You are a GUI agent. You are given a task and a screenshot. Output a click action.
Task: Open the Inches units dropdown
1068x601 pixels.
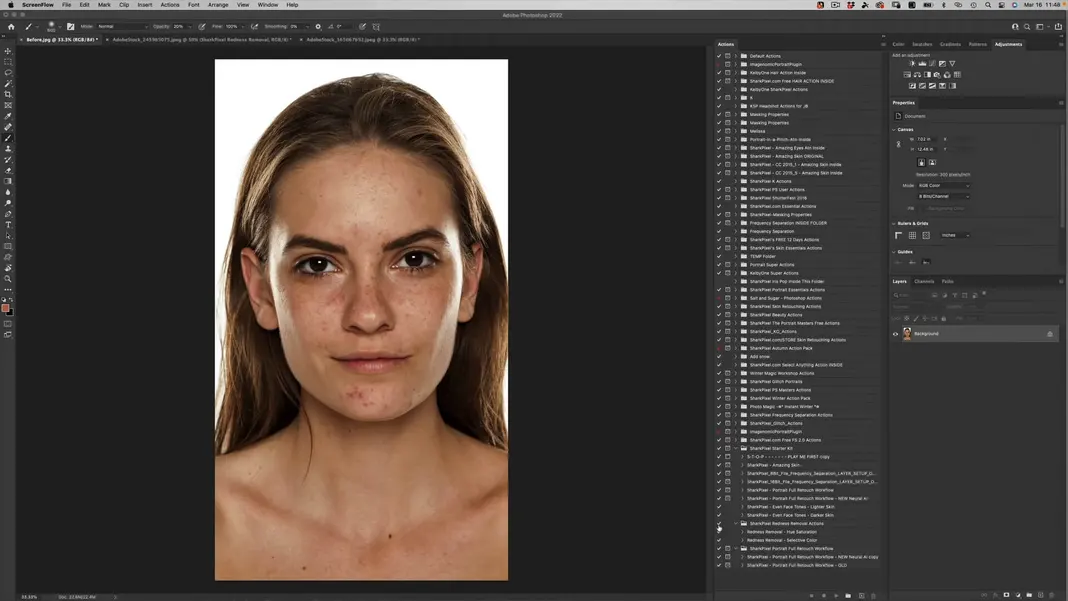955,236
